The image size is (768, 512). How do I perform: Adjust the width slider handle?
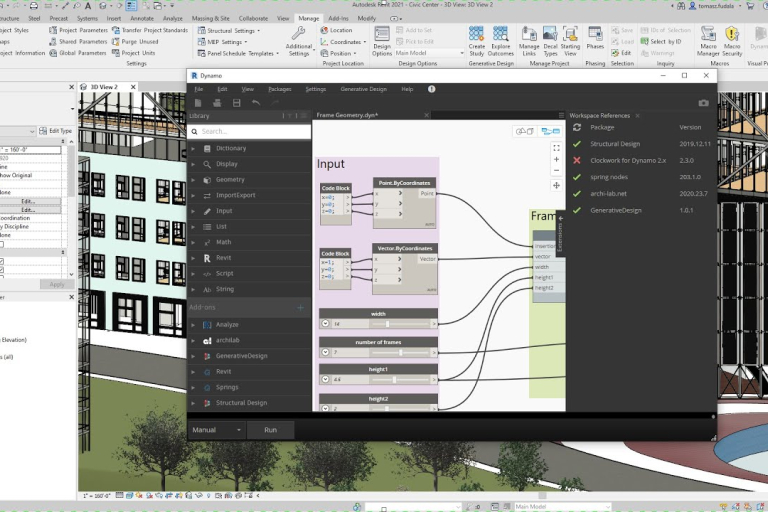click(387, 324)
